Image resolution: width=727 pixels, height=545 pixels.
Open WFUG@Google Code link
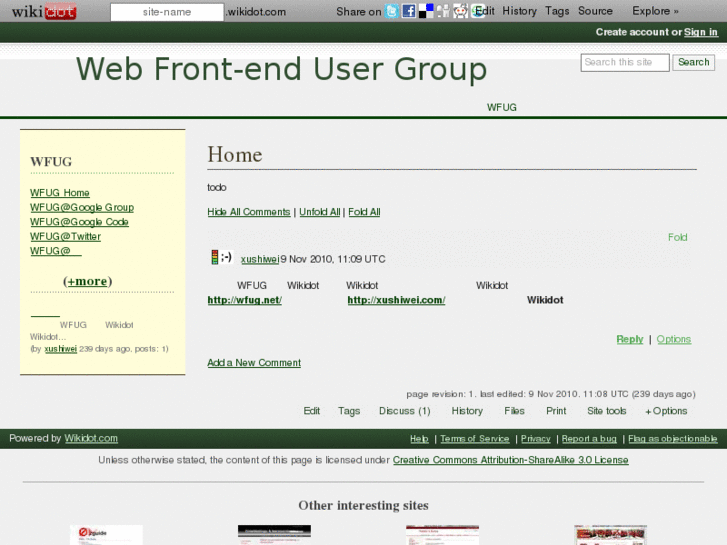point(79,222)
